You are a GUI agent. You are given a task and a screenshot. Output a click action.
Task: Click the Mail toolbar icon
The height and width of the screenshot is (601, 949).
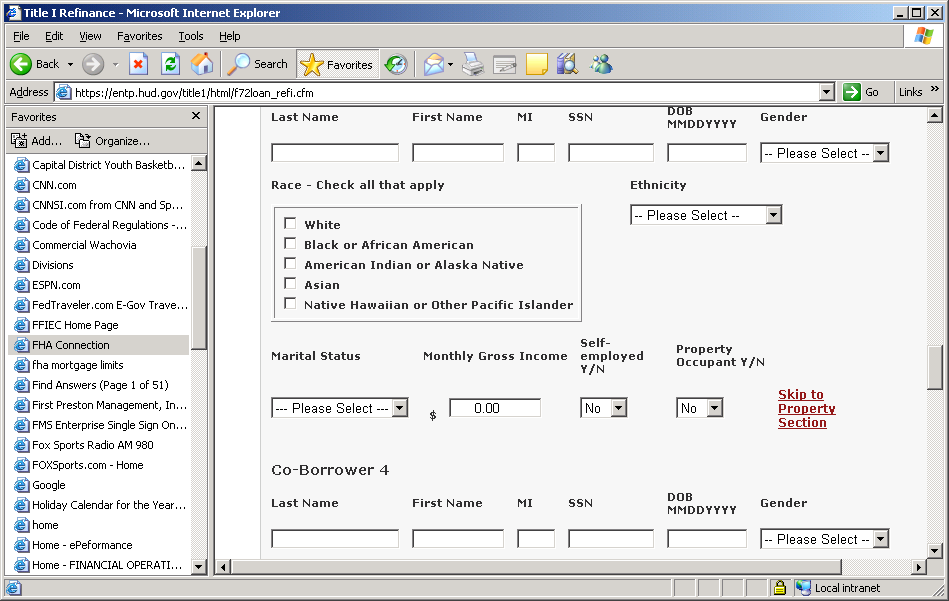pyautogui.click(x=434, y=64)
